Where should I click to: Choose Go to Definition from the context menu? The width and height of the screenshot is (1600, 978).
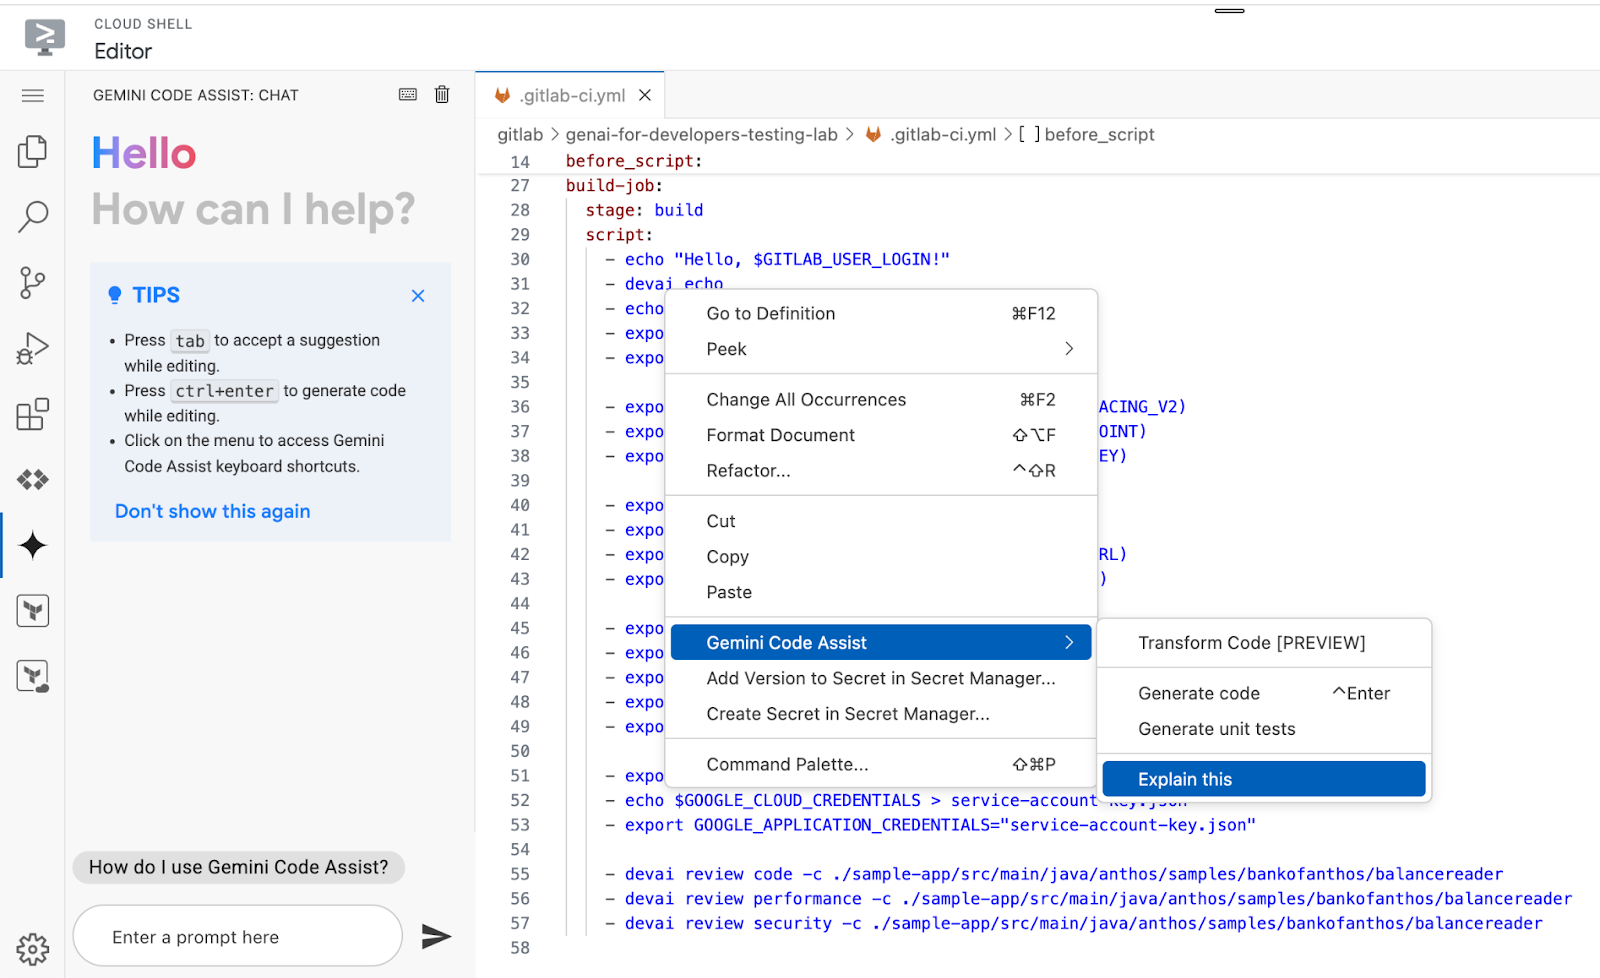pyautogui.click(x=881, y=314)
